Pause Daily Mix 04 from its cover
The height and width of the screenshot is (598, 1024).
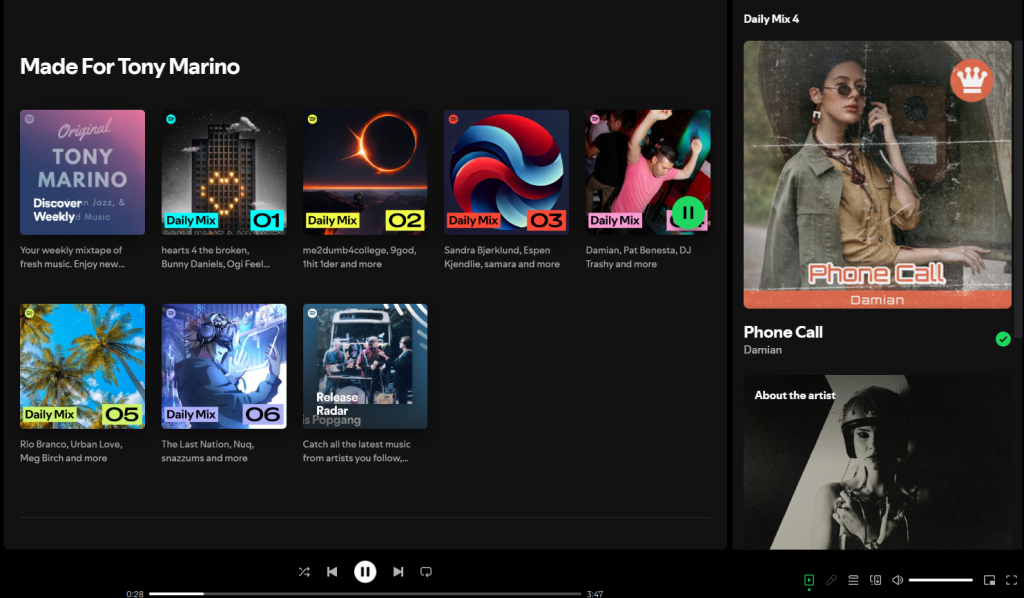(x=688, y=213)
